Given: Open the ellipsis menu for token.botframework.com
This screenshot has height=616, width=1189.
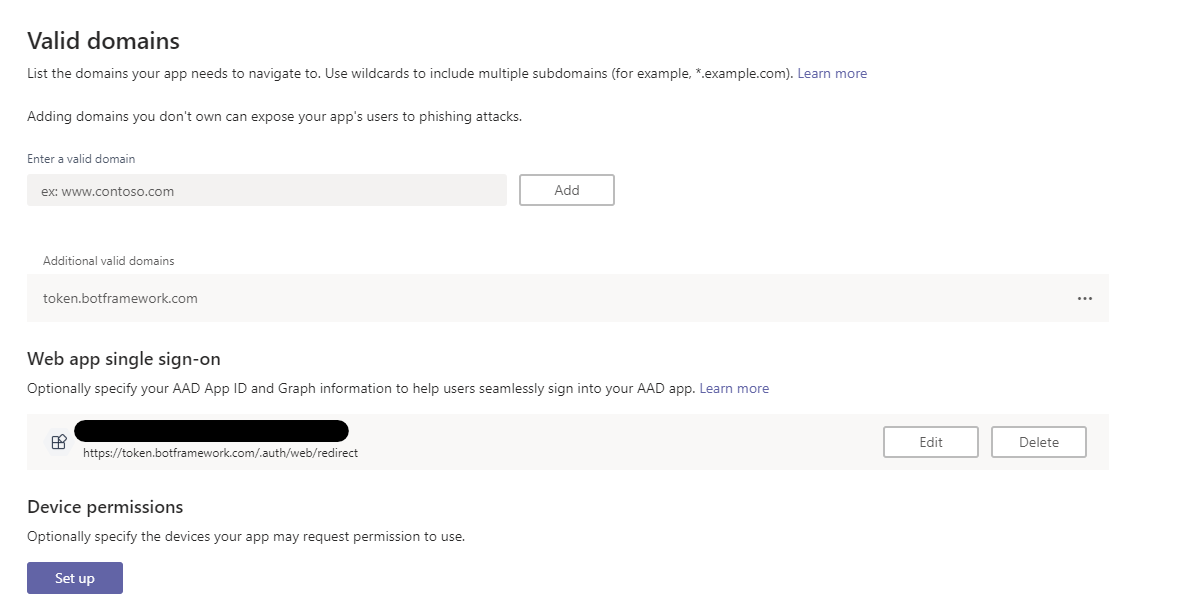Looking at the screenshot, I should (x=1085, y=298).
